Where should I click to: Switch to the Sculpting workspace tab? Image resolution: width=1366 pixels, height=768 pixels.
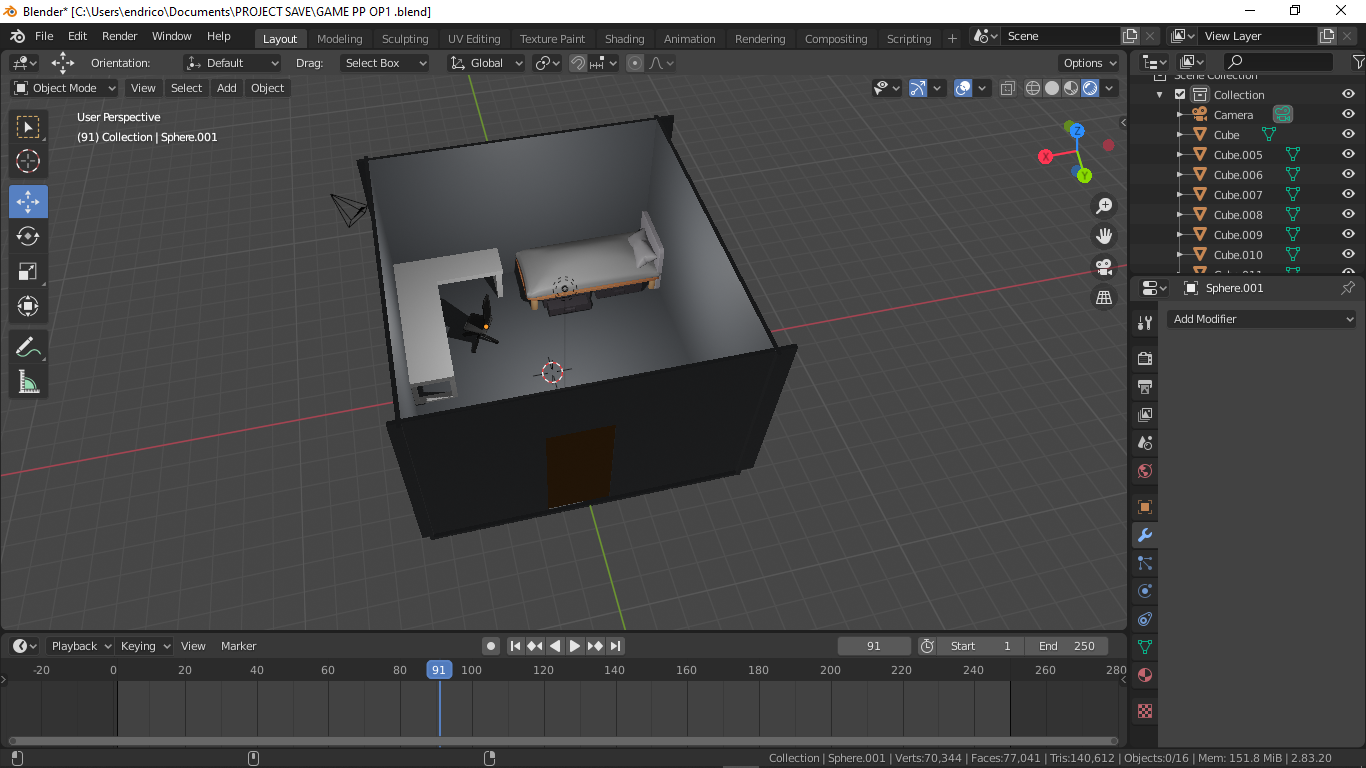[404, 39]
